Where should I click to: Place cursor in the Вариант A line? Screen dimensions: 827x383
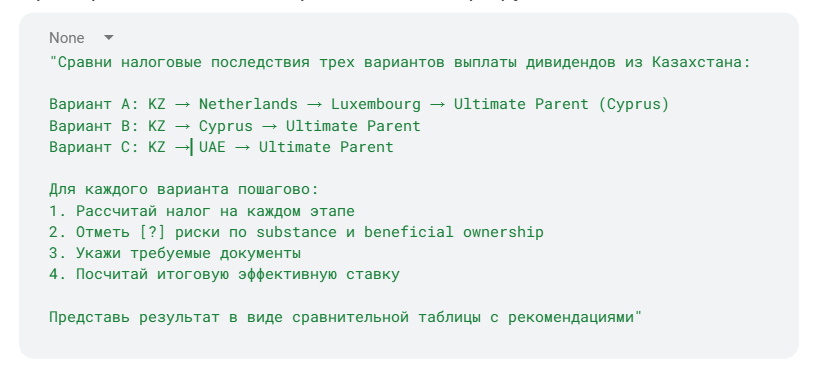[x=359, y=104]
